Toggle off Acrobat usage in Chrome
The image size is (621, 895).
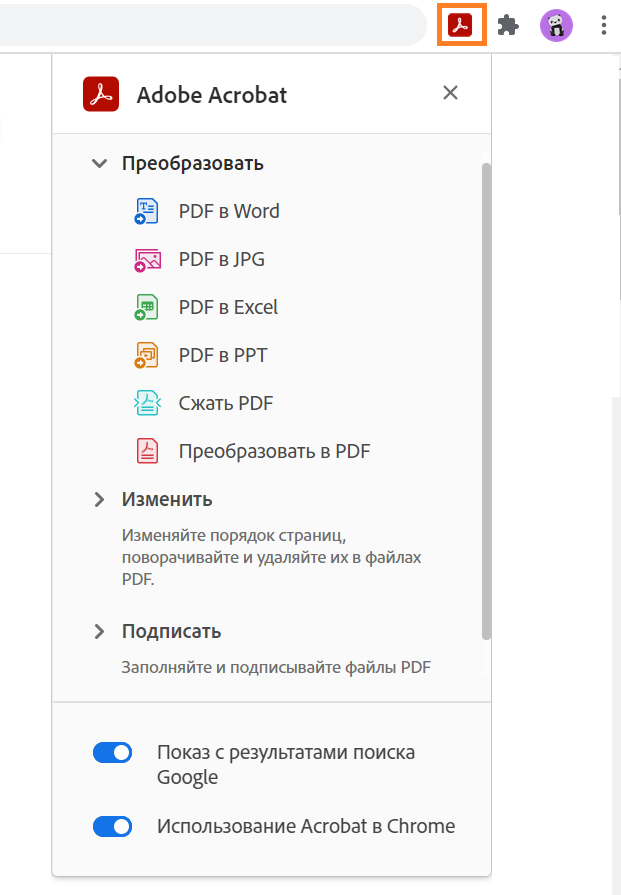pyautogui.click(x=113, y=827)
